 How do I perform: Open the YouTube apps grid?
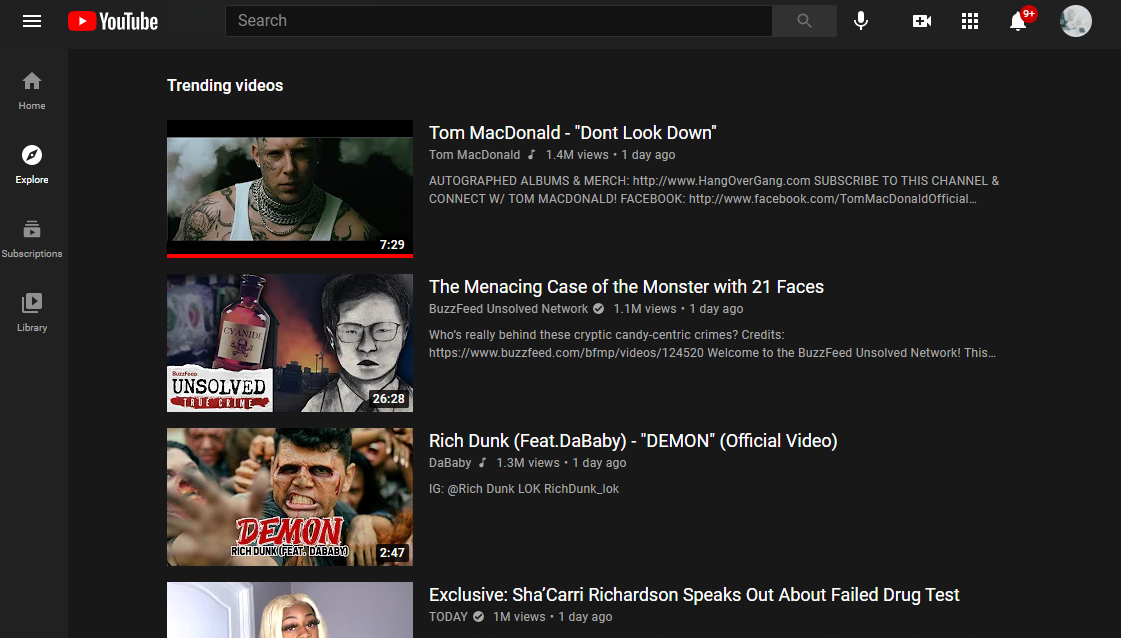[969, 21]
